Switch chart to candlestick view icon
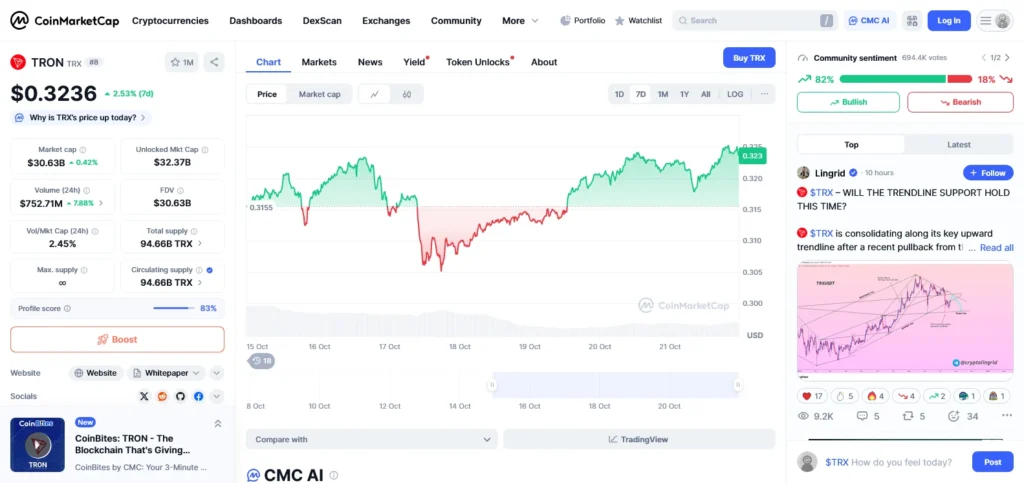1024x483 pixels. point(407,94)
